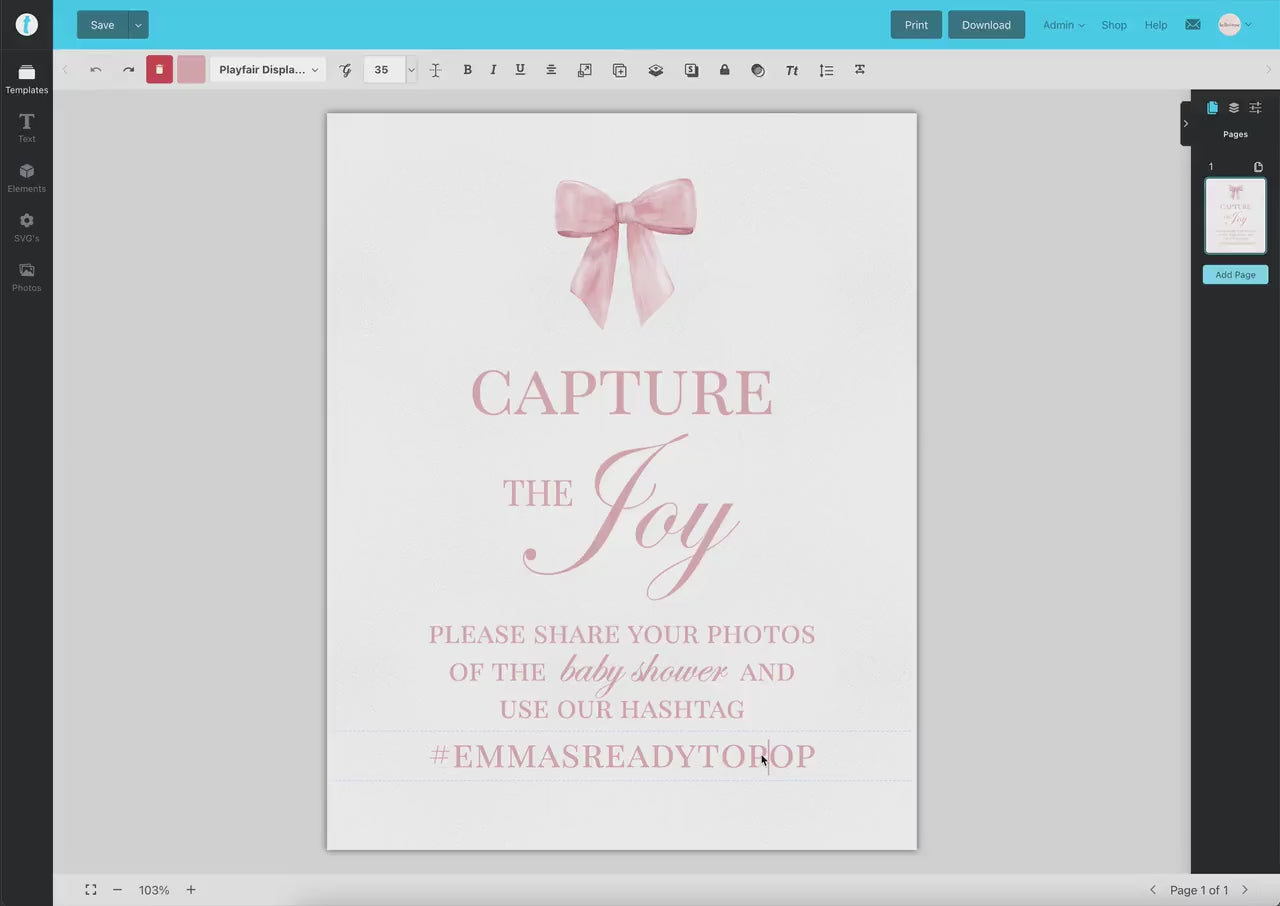Click the duplicate page icon above thumbnail
Screen dimensions: 1280x906
pos(1258,167)
